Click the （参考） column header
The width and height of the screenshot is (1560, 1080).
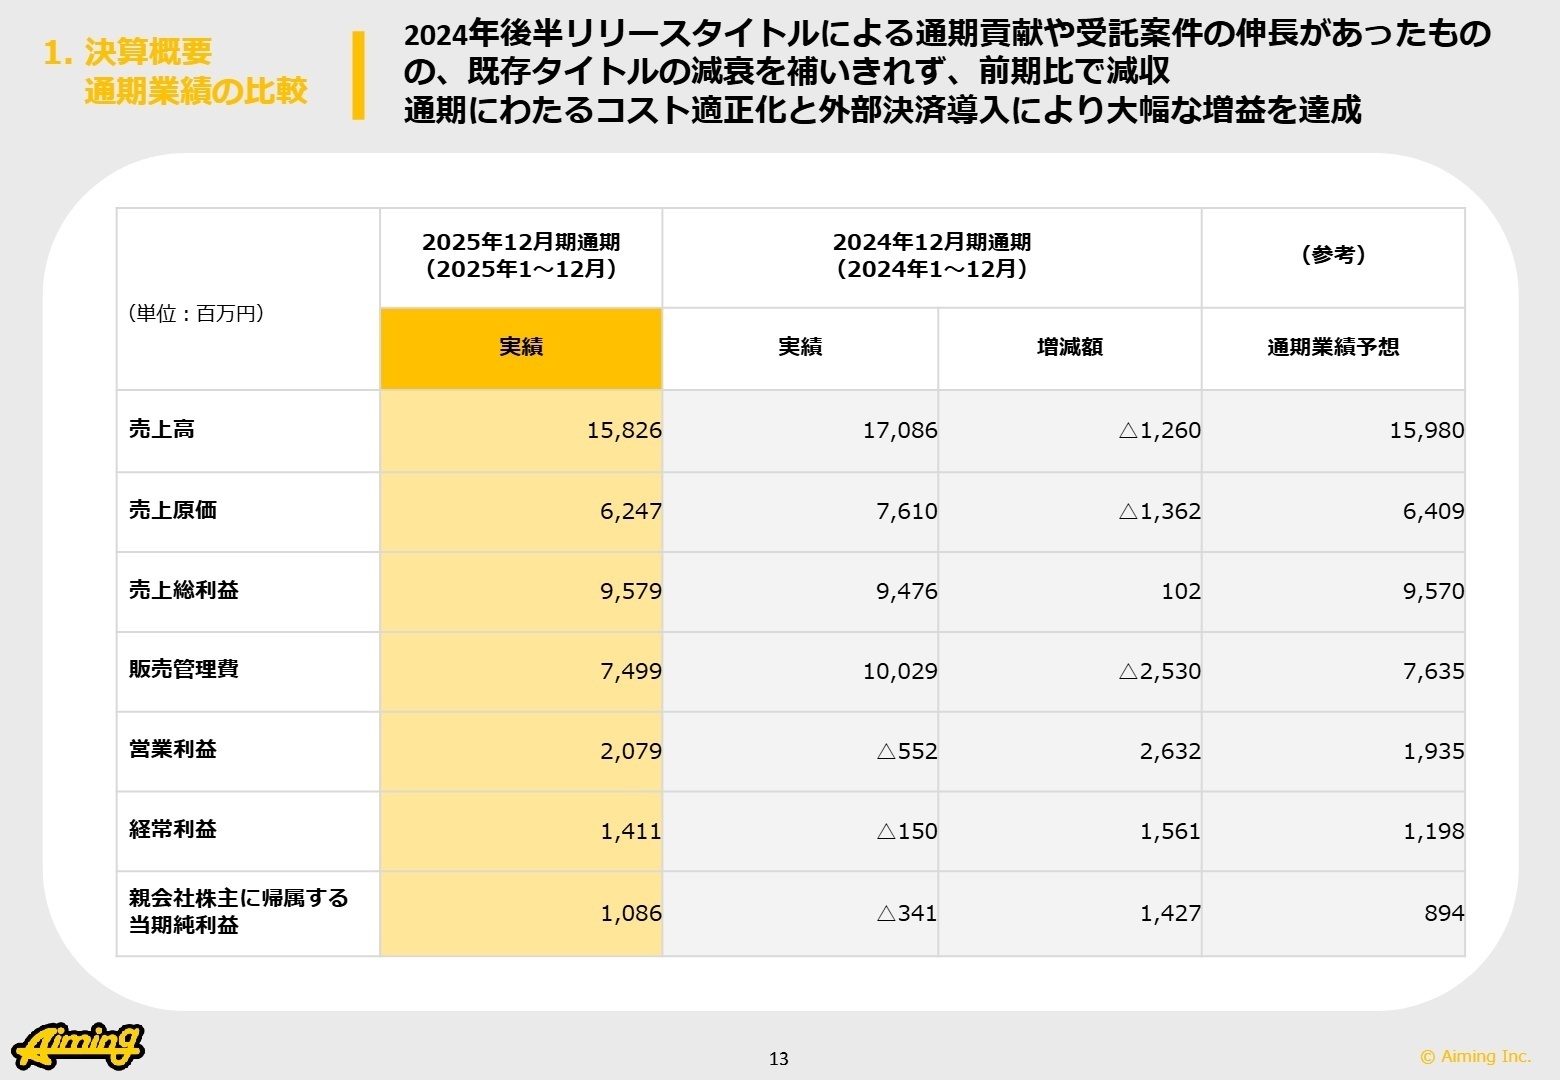pos(1333,256)
